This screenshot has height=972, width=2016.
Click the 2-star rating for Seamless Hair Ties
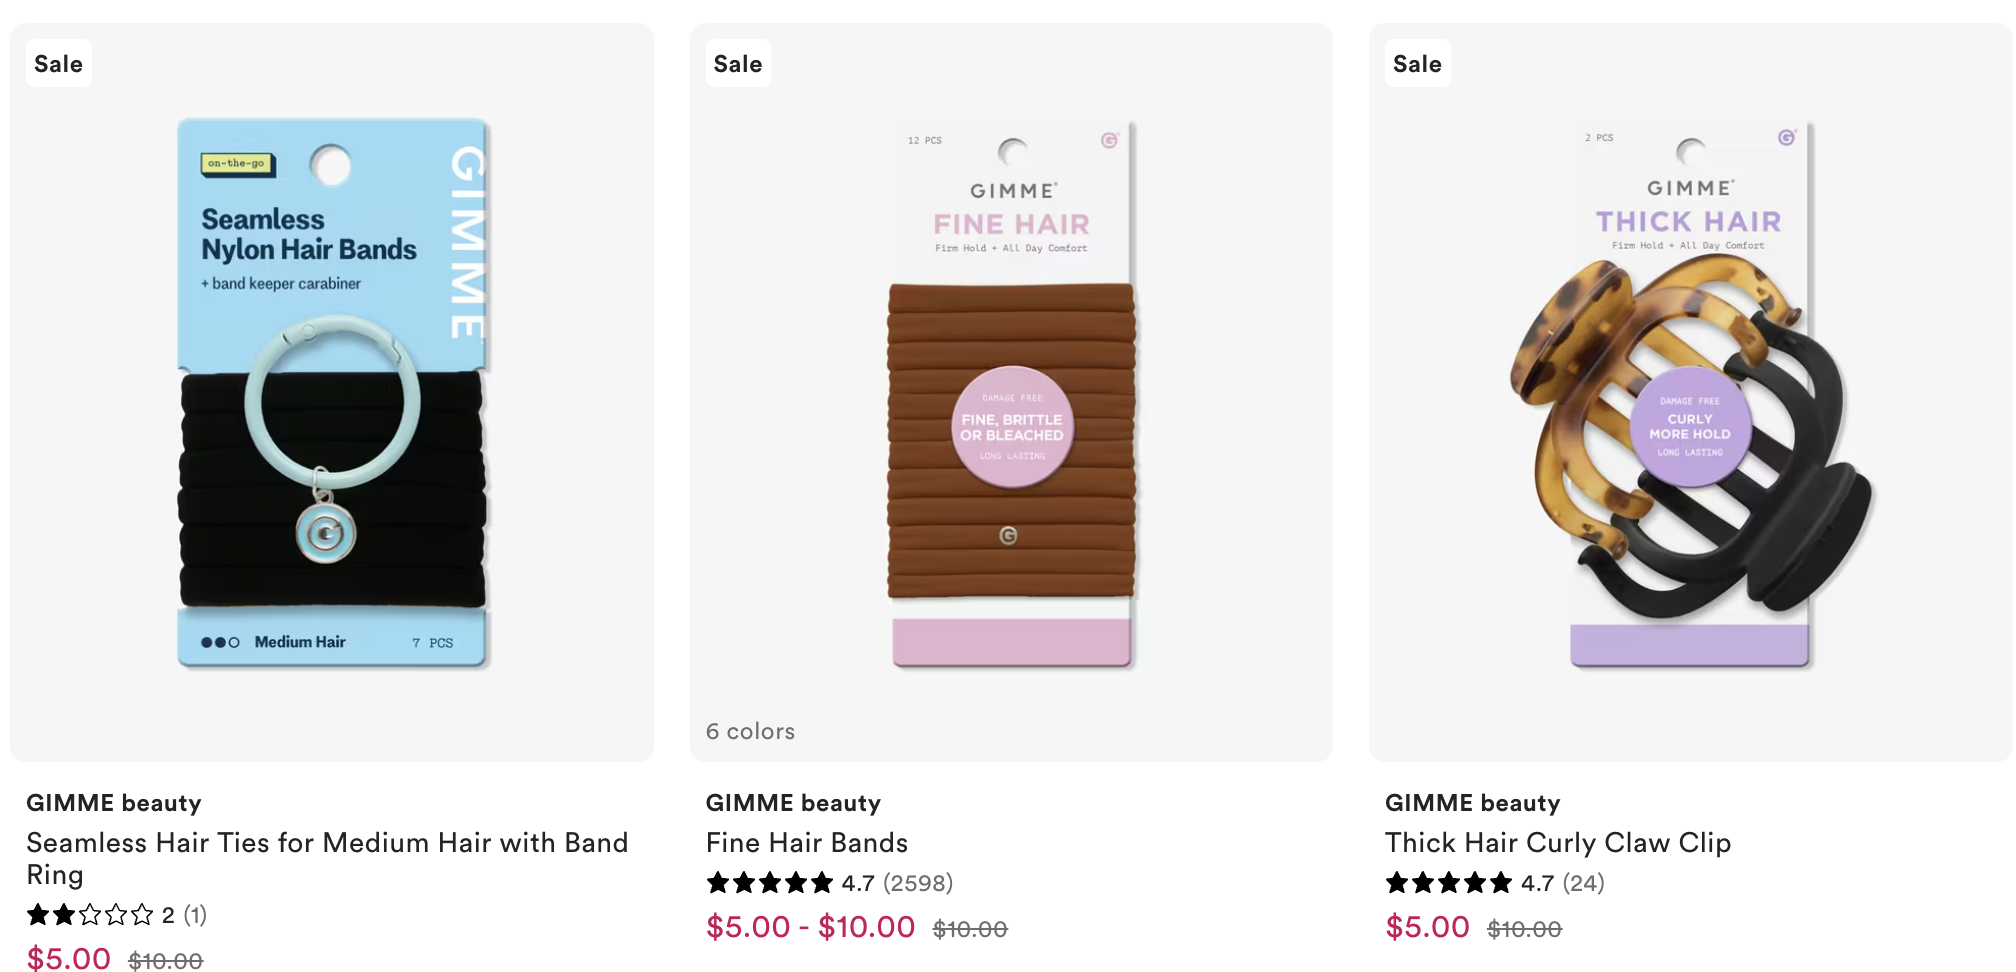pyautogui.click(x=90, y=915)
